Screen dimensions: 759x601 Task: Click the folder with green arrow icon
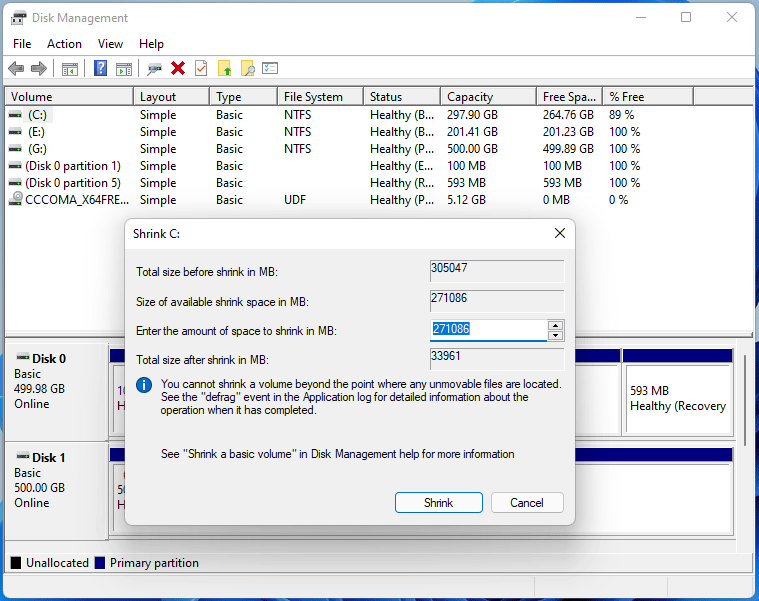tap(225, 69)
